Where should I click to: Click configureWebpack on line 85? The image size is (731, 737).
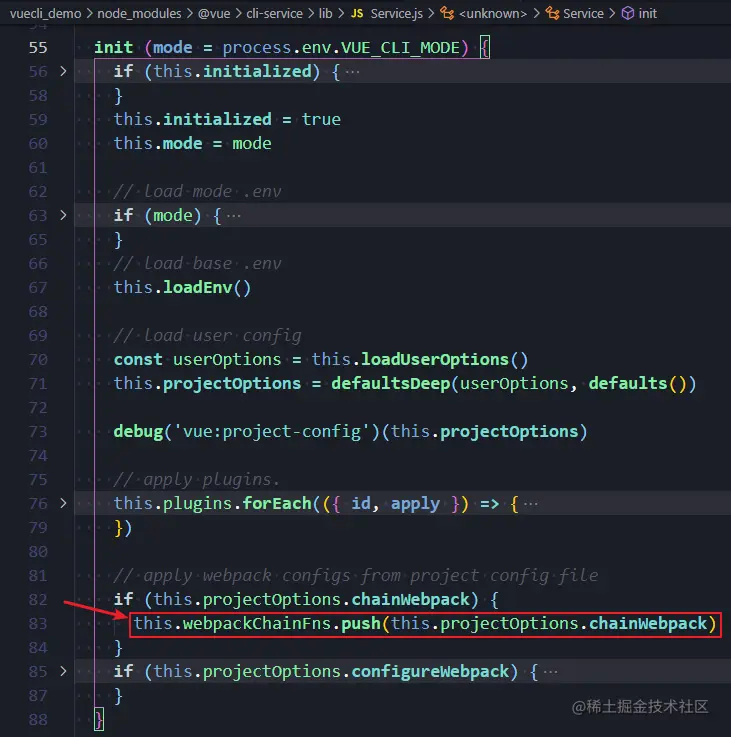[x=430, y=671]
